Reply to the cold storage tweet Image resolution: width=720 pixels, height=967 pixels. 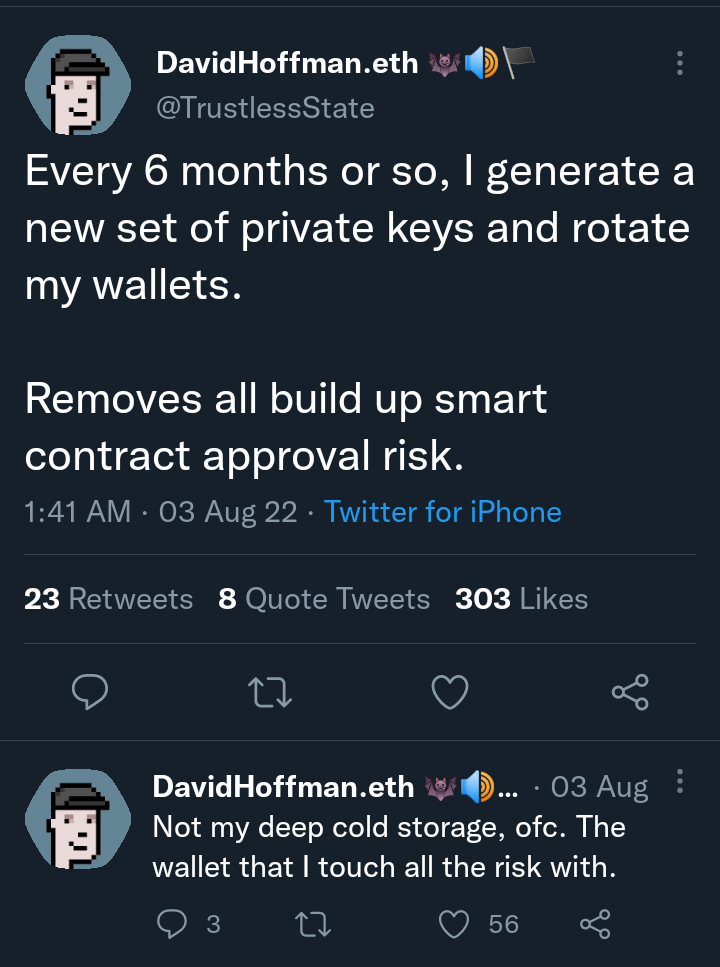click(x=174, y=924)
